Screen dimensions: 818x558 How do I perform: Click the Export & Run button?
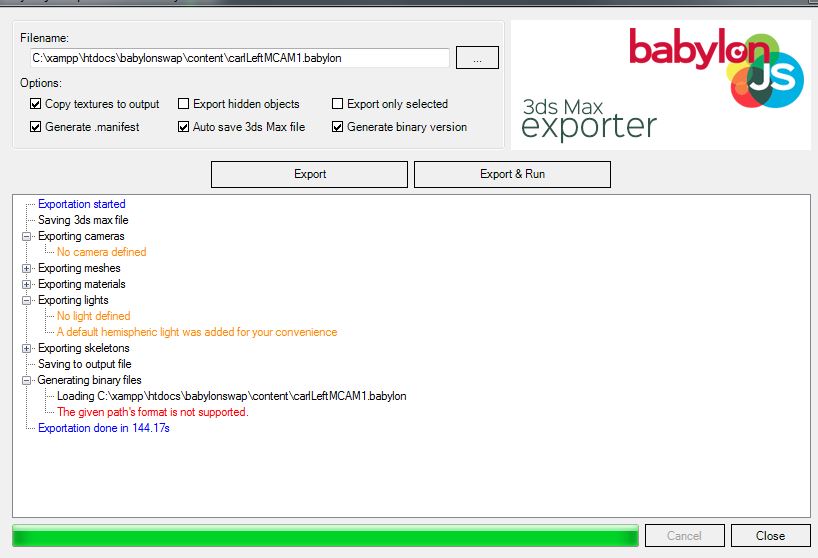tap(512, 174)
